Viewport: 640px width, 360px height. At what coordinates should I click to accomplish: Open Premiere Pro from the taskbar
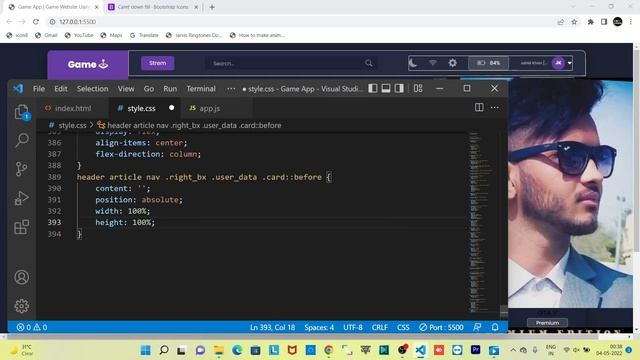pyautogui.click(x=476, y=350)
